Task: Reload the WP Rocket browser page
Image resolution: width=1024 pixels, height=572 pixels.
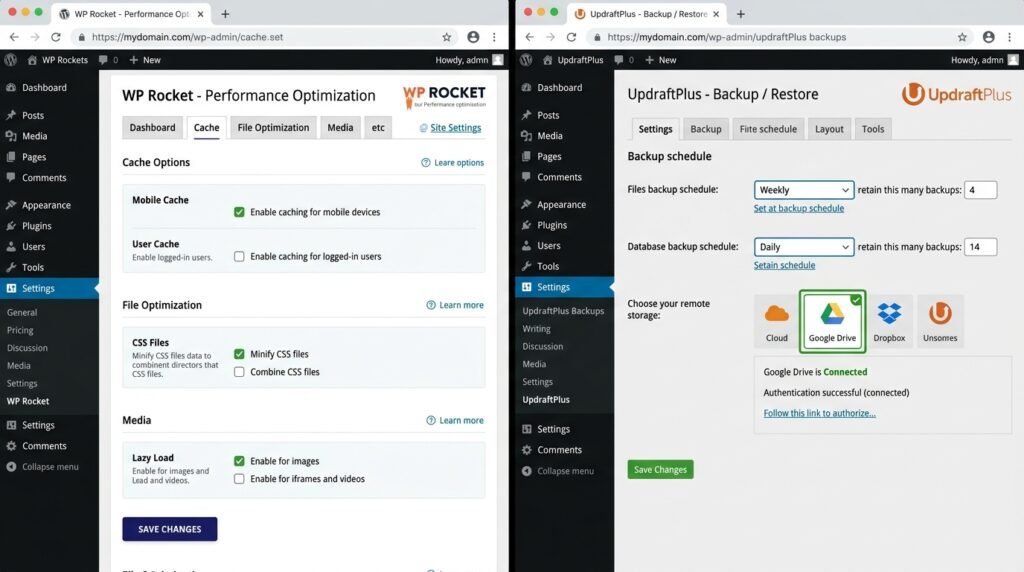Action: point(56,37)
